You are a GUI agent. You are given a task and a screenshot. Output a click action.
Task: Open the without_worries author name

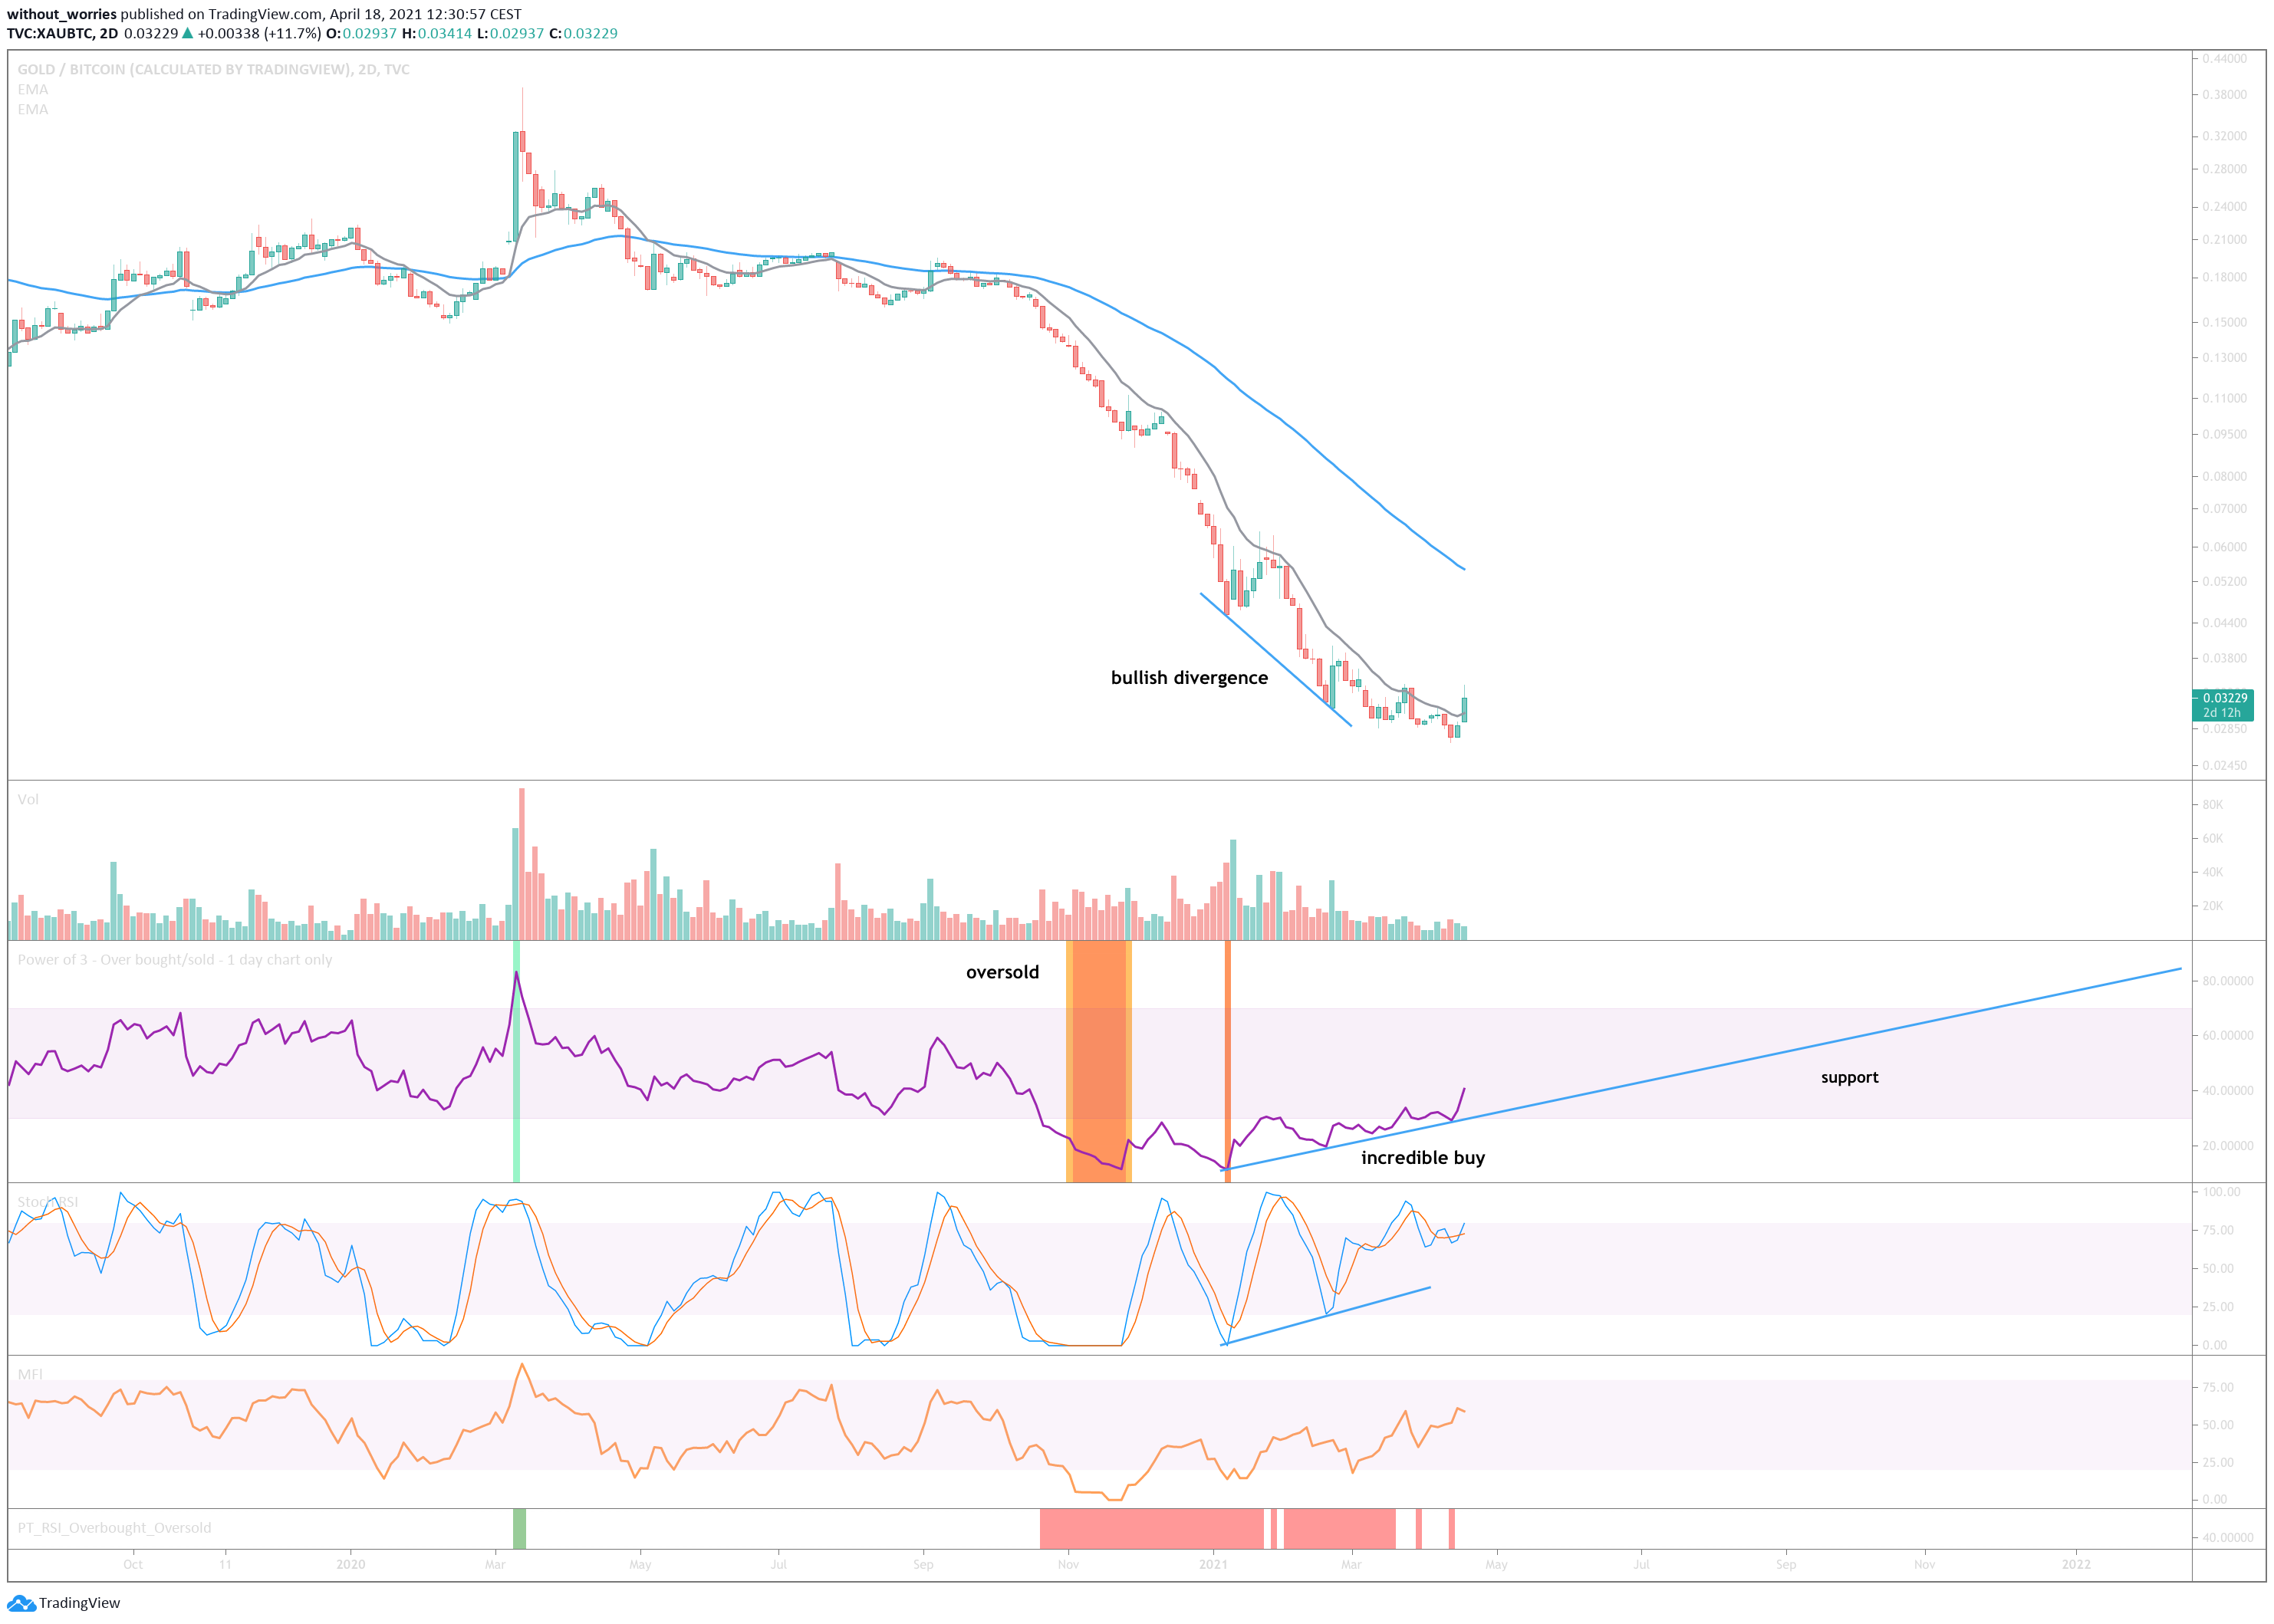[62, 14]
